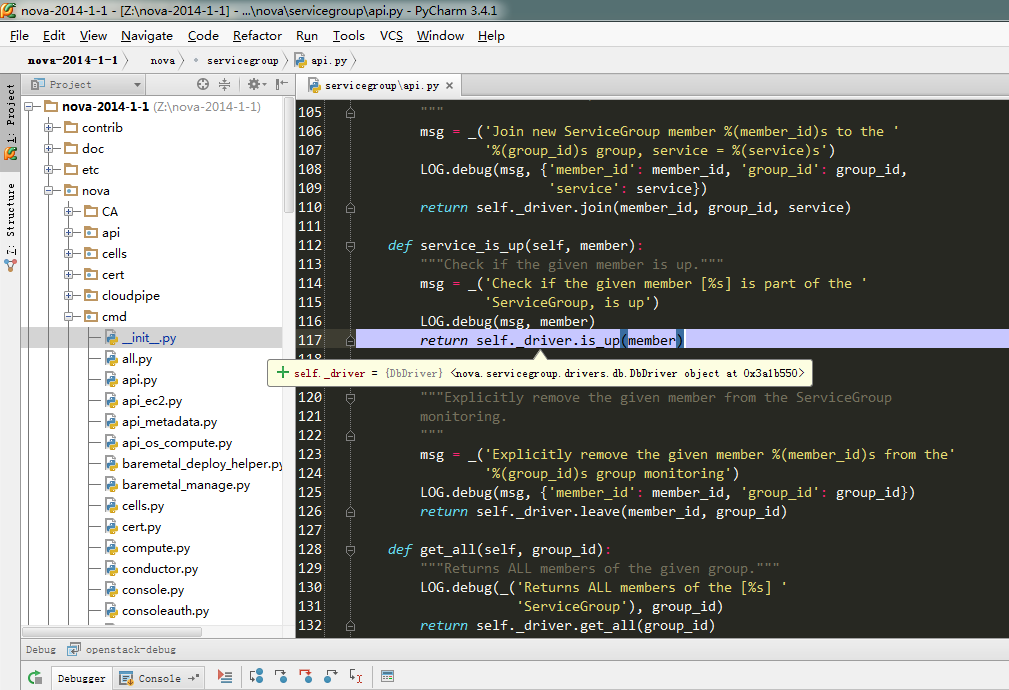Image resolution: width=1009 pixels, height=690 pixels.
Task: Click the nova breadcrumb
Action: click(162, 61)
